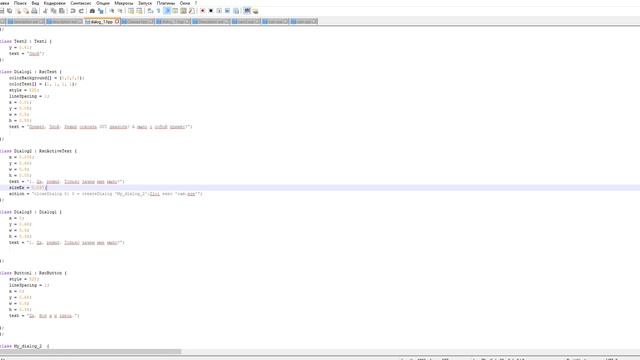Click the ABC spell-check plugin toolbar icon
Screen dimensions: 640x360
click(x=247, y=11)
